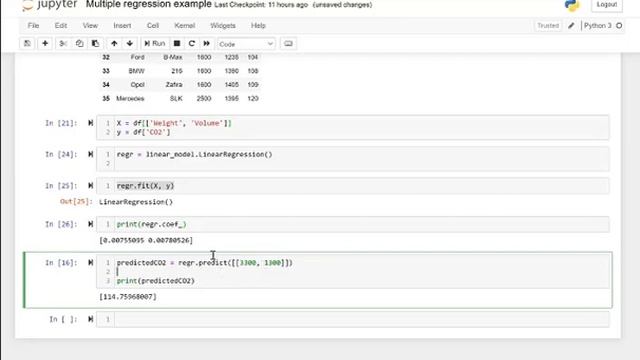640x360 pixels.
Task: Move the selected cell down
Action: [x=130, y=44]
